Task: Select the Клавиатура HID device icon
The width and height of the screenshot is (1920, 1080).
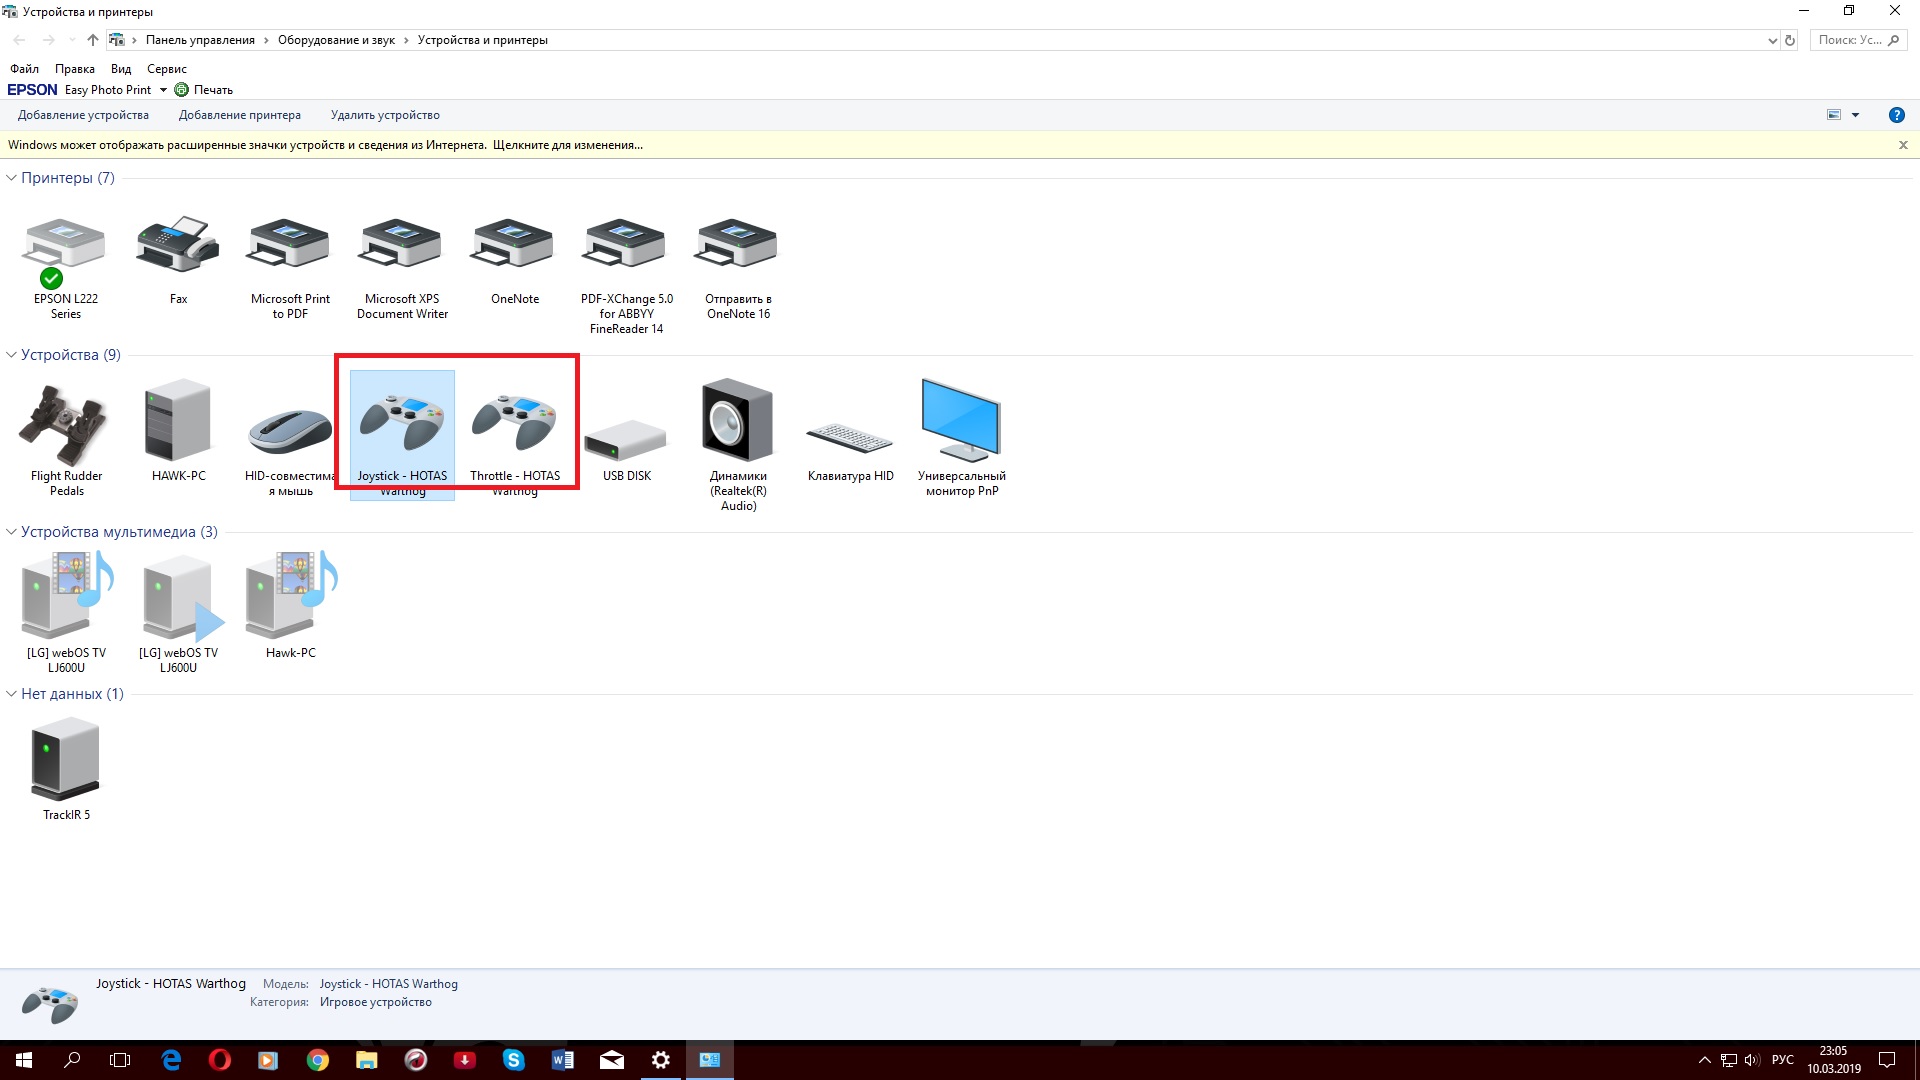Action: click(850, 438)
